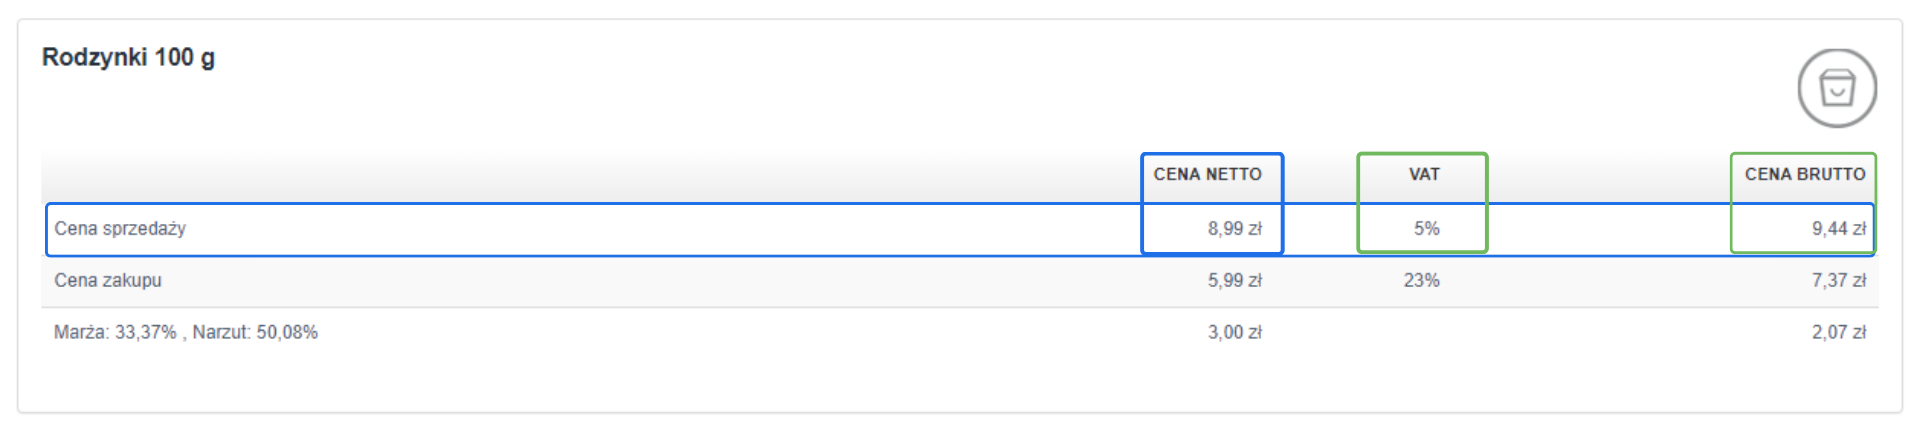1920x428 pixels.
Task: Click the 3,00 zł net margin value
Action: coord(1234,333)
